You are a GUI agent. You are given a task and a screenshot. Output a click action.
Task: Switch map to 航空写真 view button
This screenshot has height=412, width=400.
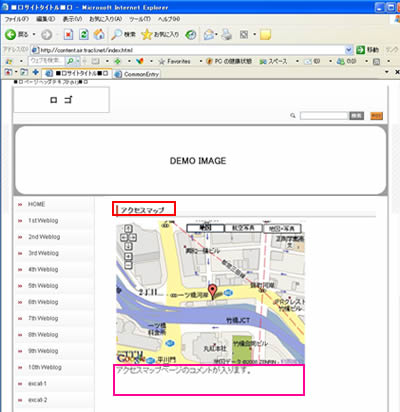243,228
